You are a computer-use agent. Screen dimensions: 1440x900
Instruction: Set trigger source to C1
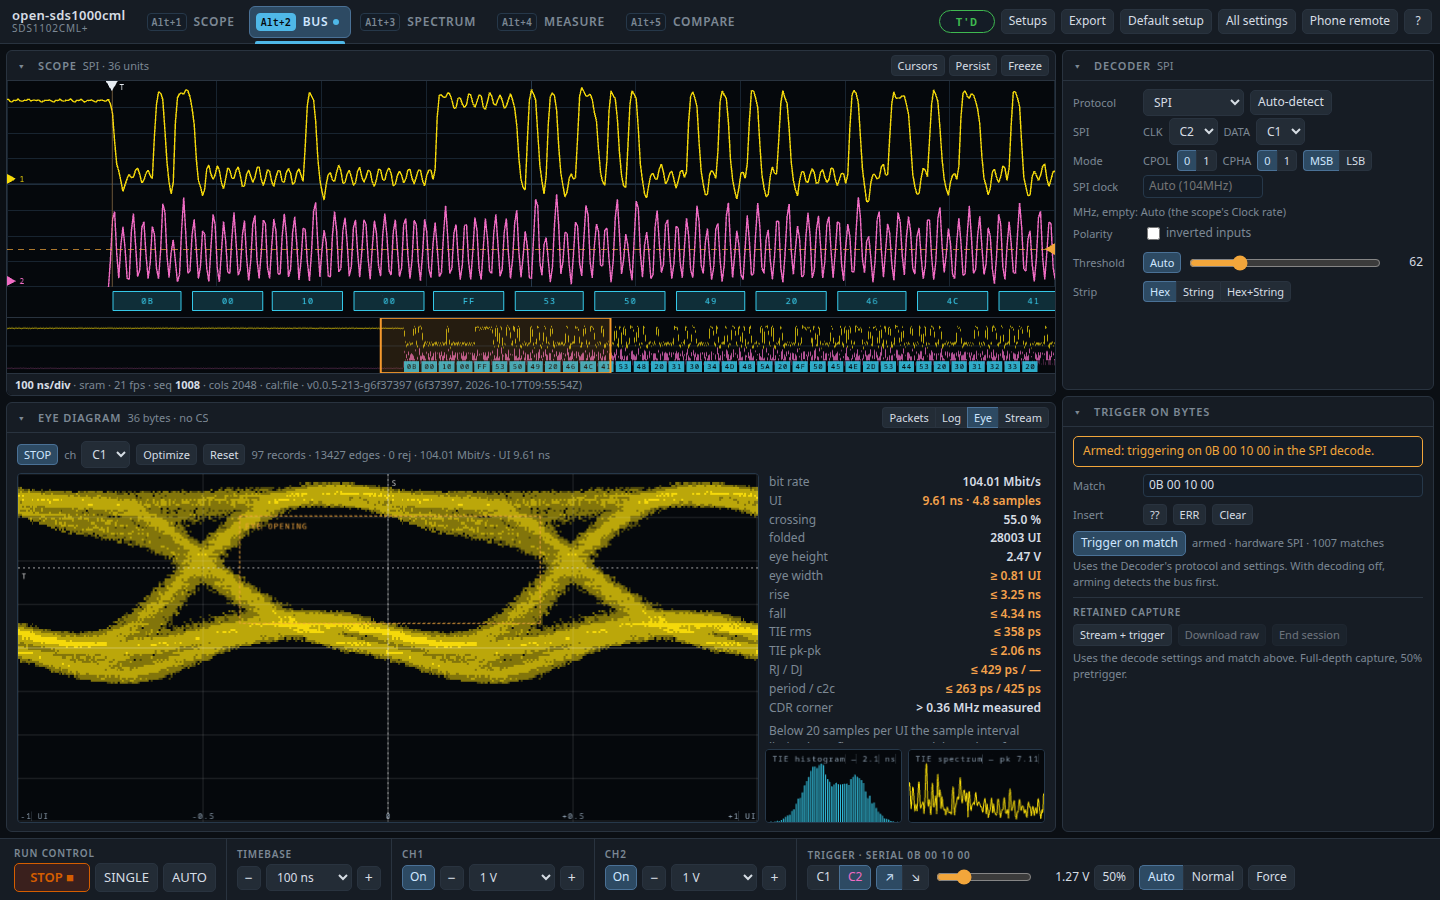click(x=823, y=877)
